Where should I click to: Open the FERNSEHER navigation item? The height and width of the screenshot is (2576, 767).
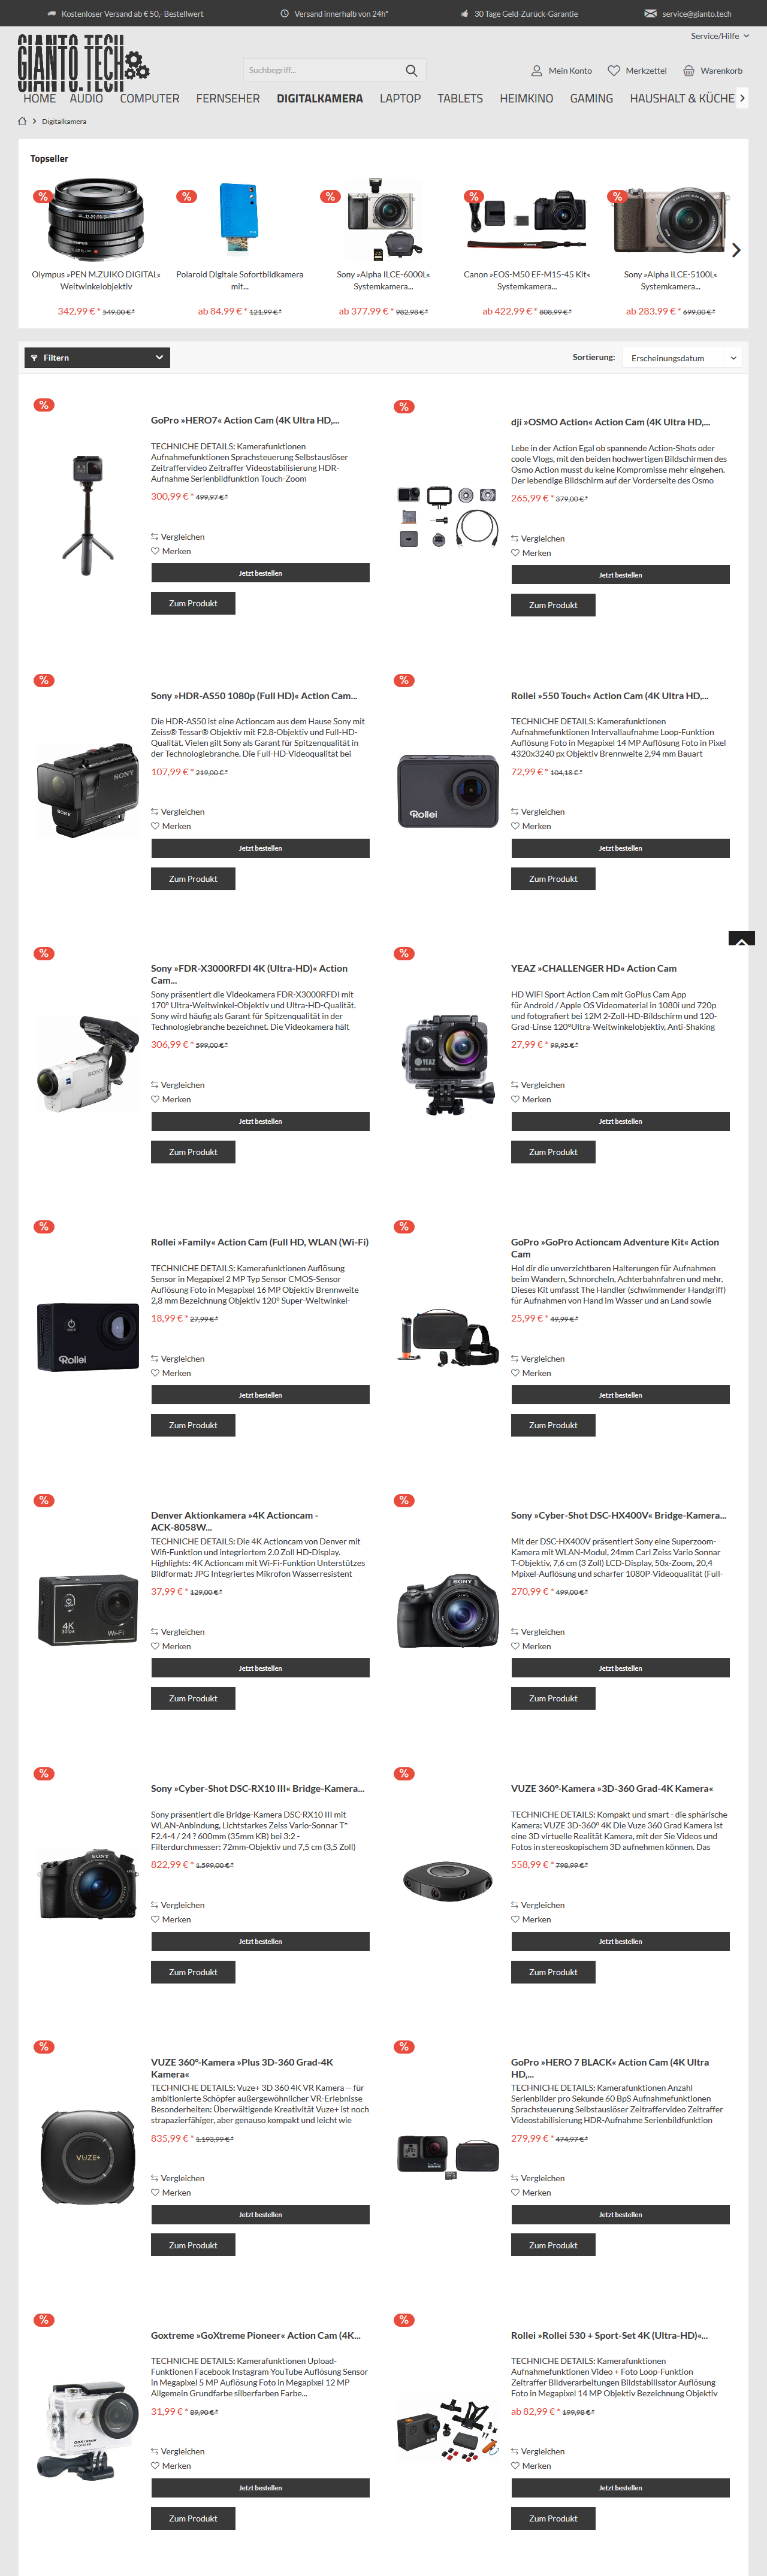[228, 98]
